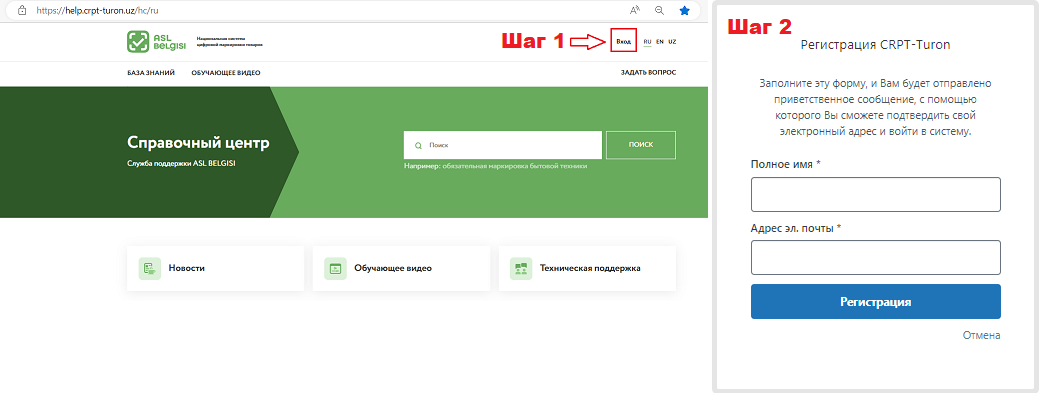Screen dimensions: 1045x402
Task: Click the browser URL help.crpt-turon.uz address
Action: (x=97, y=11)
